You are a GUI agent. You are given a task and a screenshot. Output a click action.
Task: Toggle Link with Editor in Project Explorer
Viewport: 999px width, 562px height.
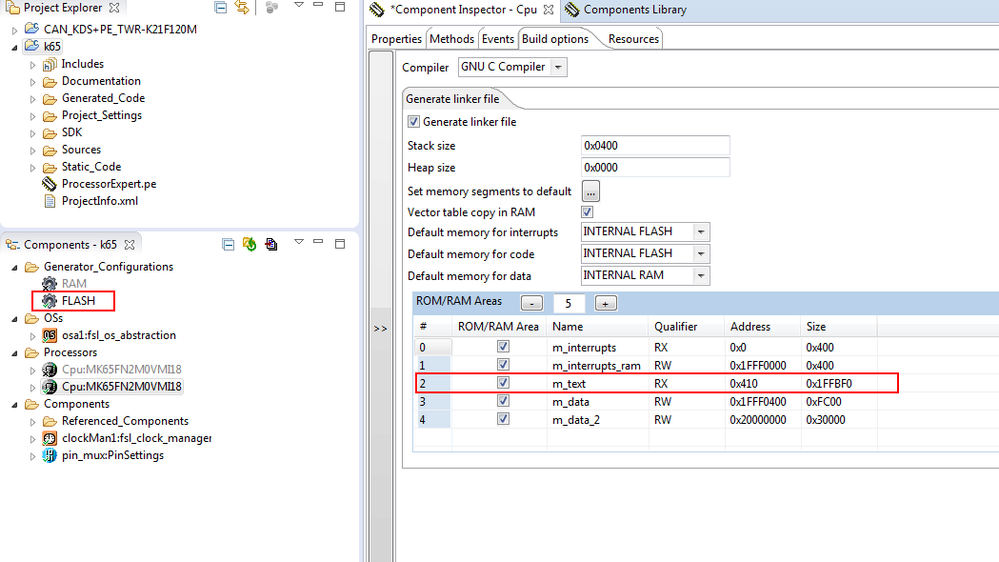242,8
